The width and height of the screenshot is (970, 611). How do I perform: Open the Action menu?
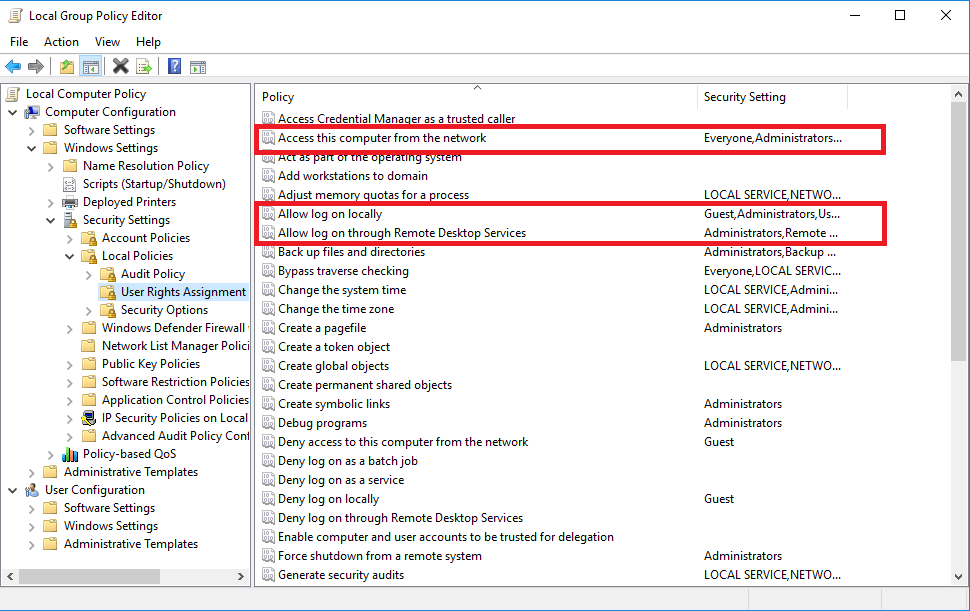pyautogui.click(x=61, y=42)
